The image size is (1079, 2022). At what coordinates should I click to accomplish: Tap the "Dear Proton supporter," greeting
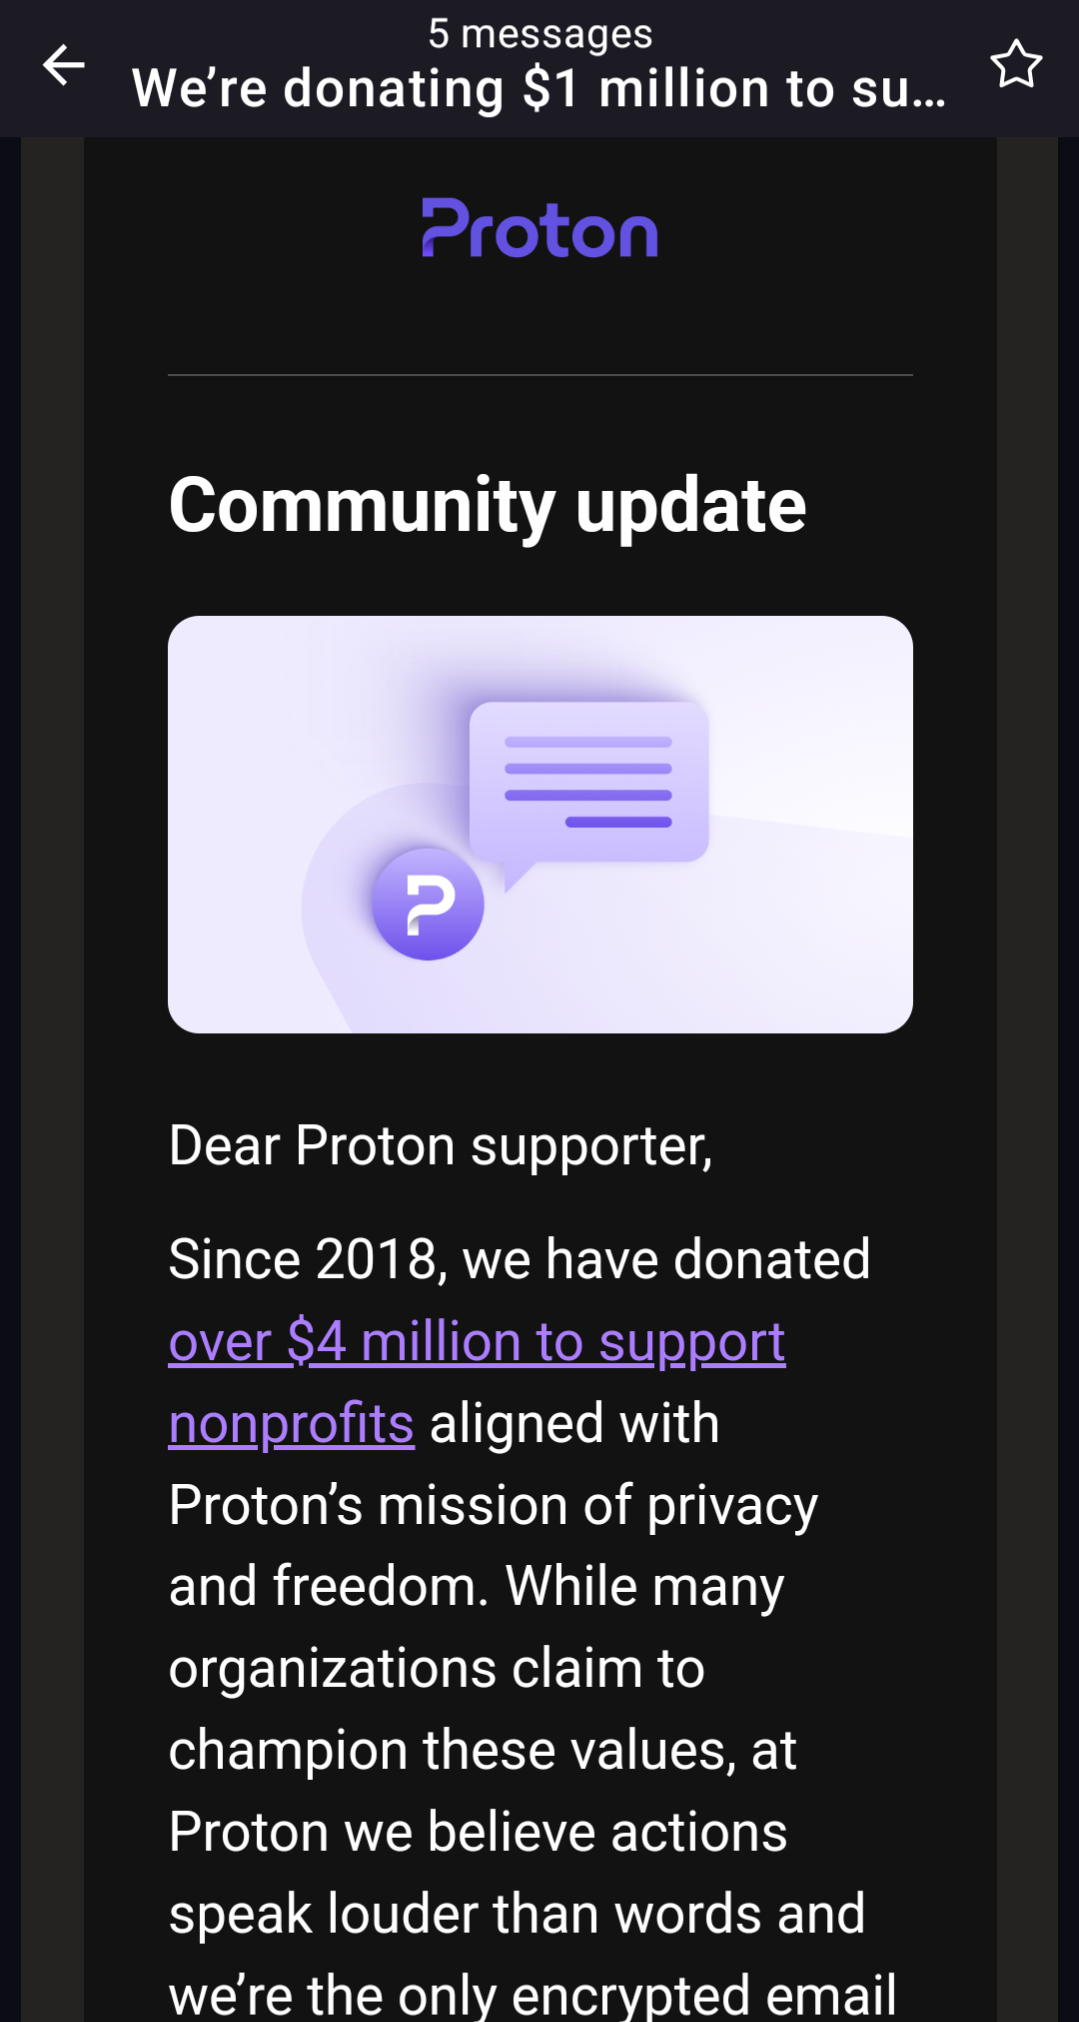pos(440,1146)
